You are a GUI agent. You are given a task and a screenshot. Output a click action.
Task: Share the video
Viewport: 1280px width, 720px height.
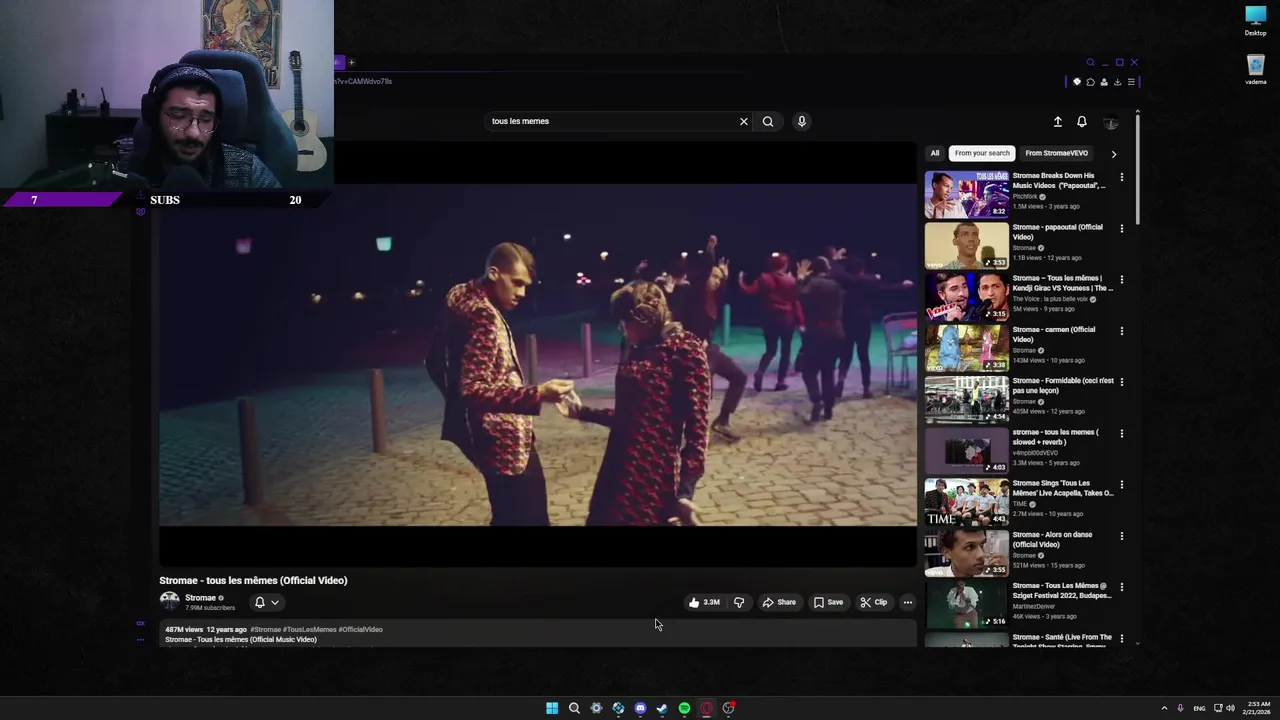779,602
